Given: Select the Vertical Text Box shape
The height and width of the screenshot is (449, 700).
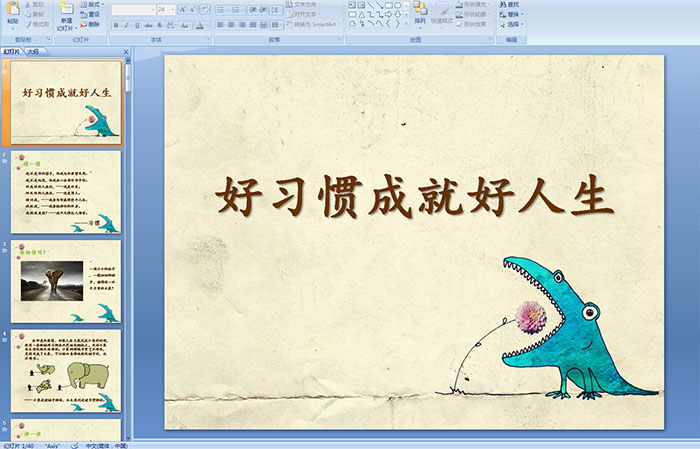Looking at the screenshot, I should (x=361, y=5).
